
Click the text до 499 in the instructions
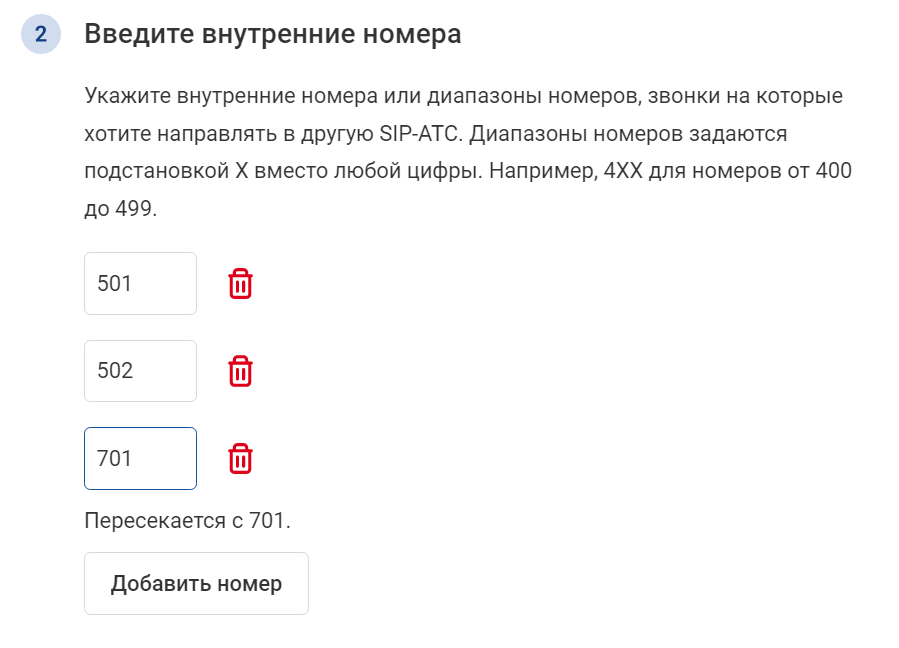click(x=120, y=208)
